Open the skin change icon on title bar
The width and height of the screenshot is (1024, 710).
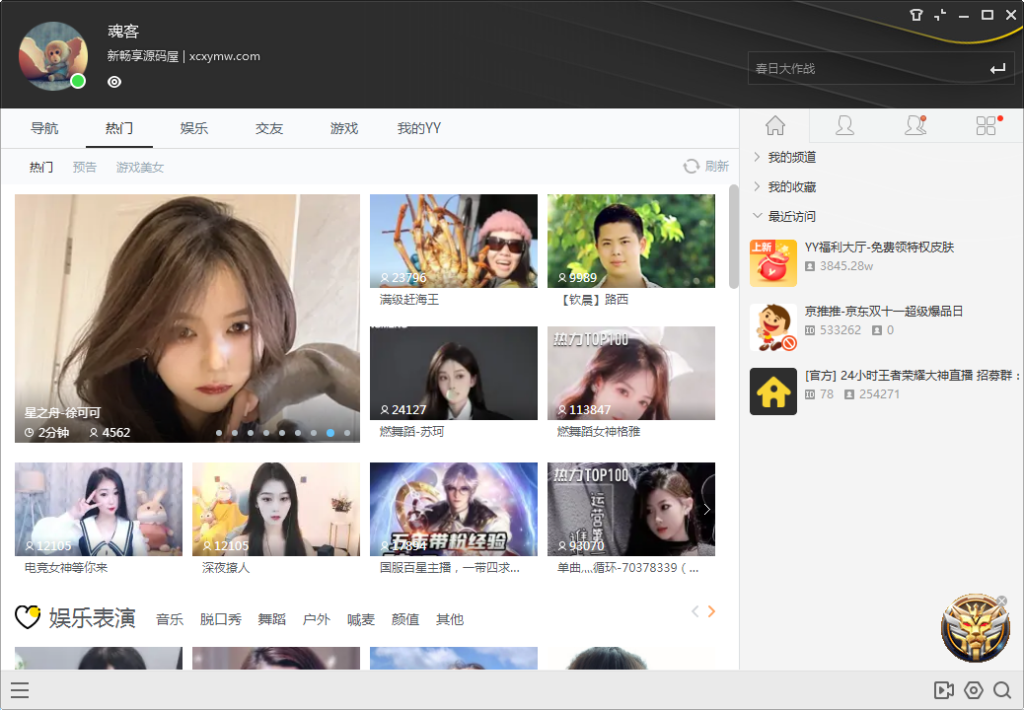[916, 15]
